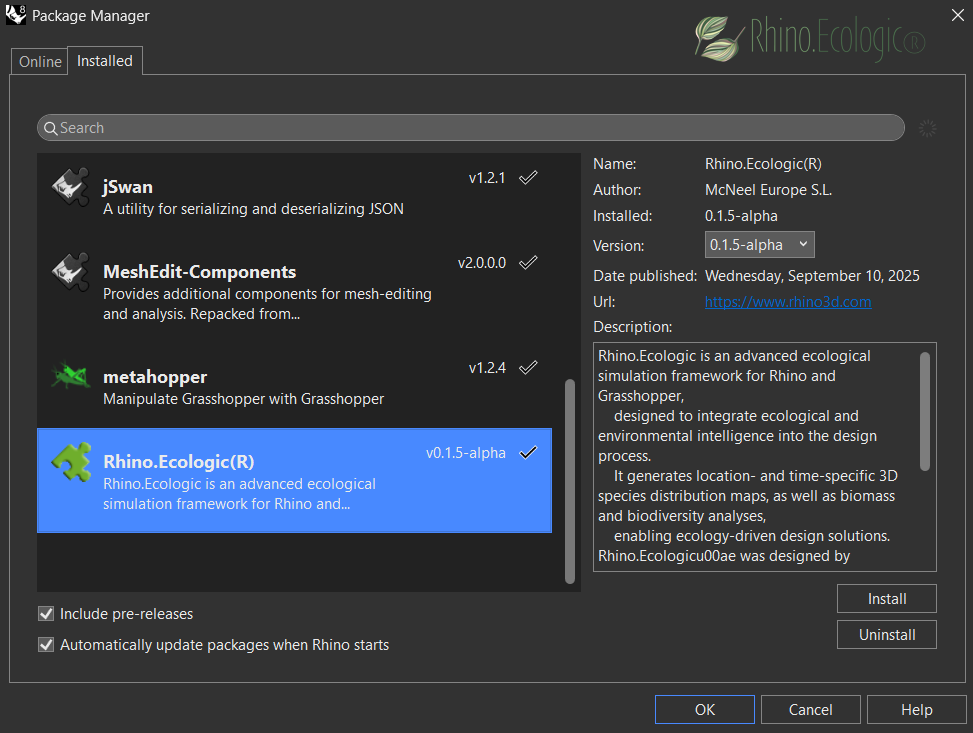Click the MeshEdit-Components installed checkmark
Screen dimensions: 973x733
coord(528,263)
